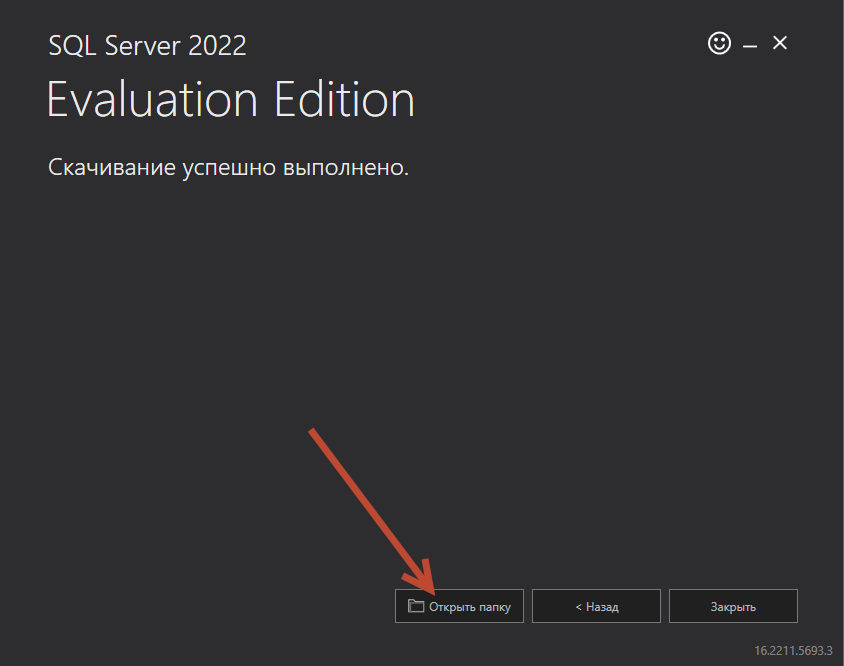Close the installer with the Закрыть button

pyautogui.click(x=733, y=605)
